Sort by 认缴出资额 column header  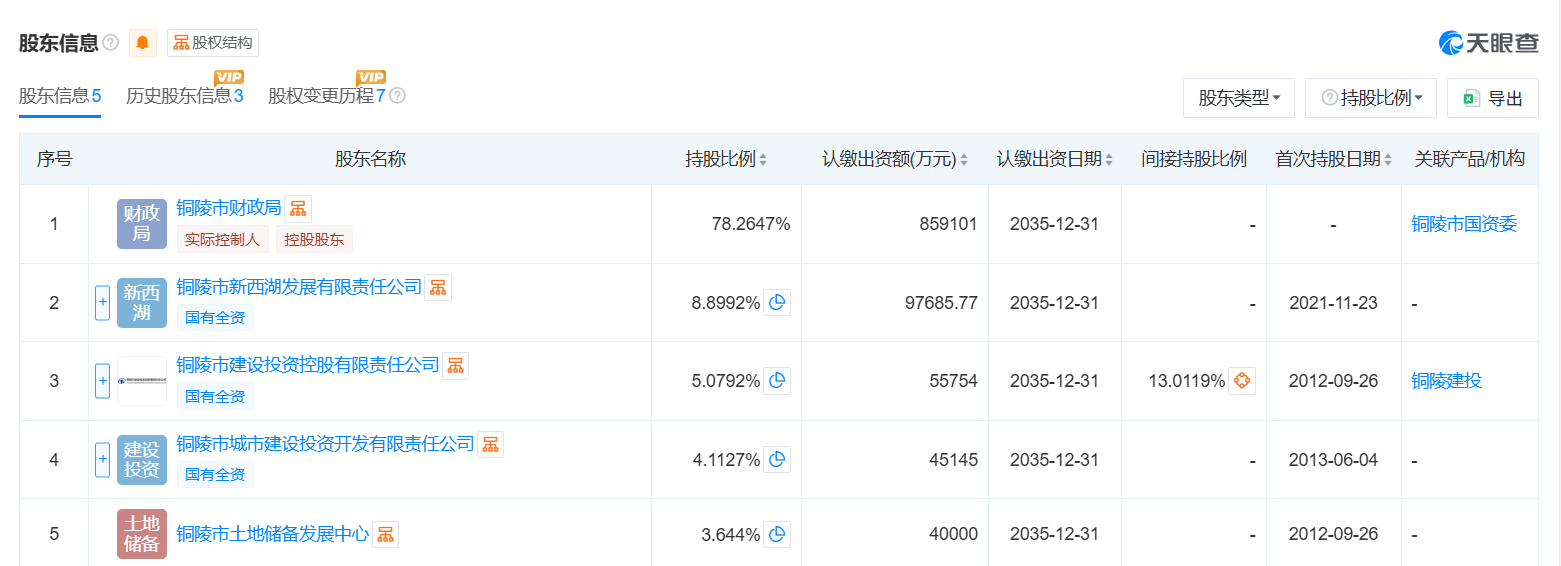coord(895,159)
